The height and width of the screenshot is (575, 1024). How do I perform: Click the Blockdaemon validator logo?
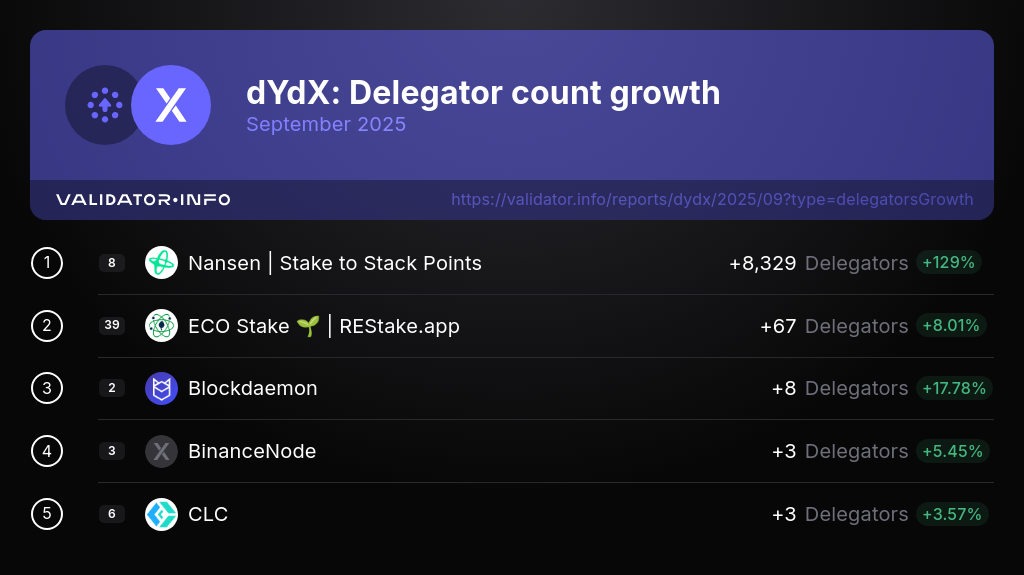coord(161,388)
